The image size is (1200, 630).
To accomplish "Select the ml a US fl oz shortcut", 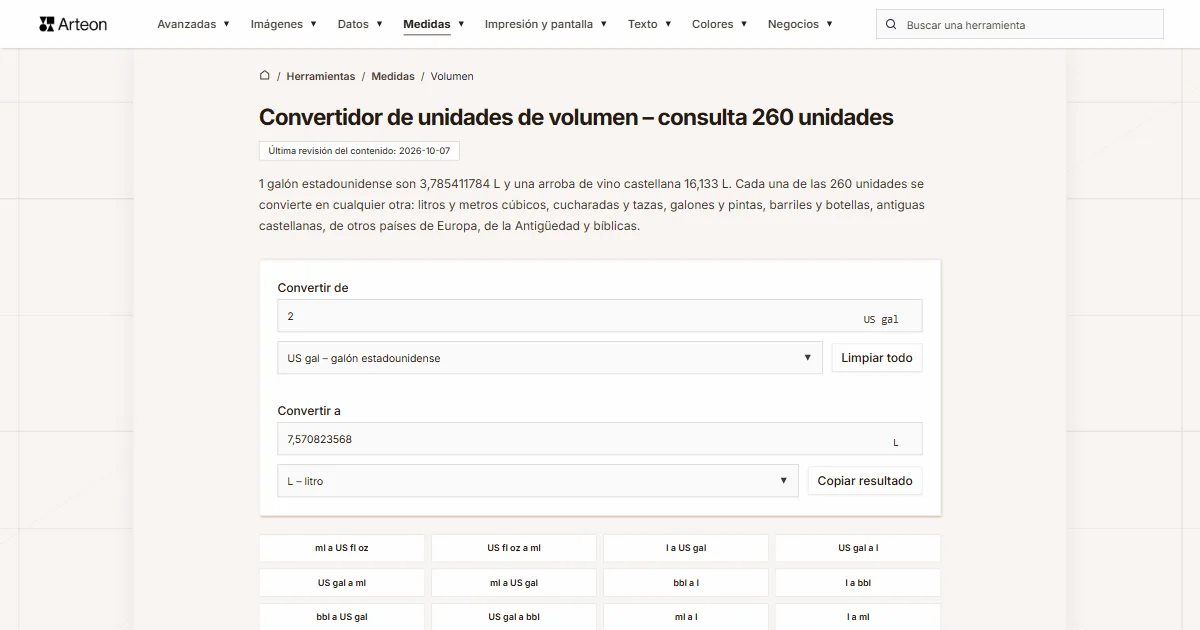I will point(342,548).
